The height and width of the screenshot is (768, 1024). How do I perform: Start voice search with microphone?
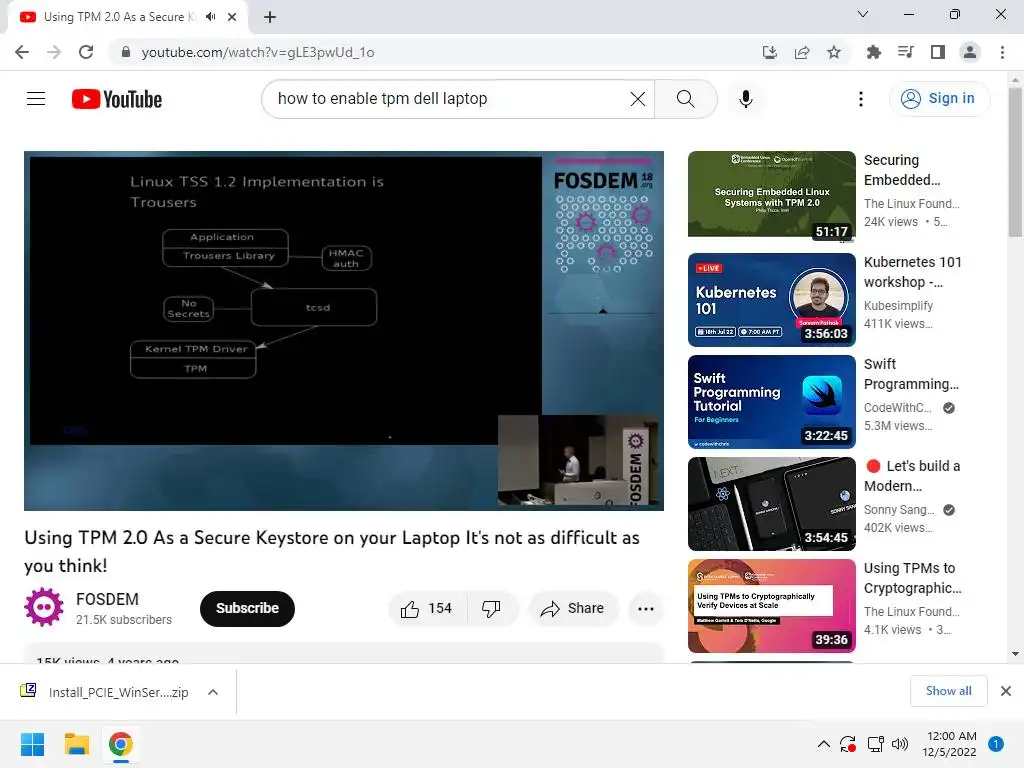746,99
